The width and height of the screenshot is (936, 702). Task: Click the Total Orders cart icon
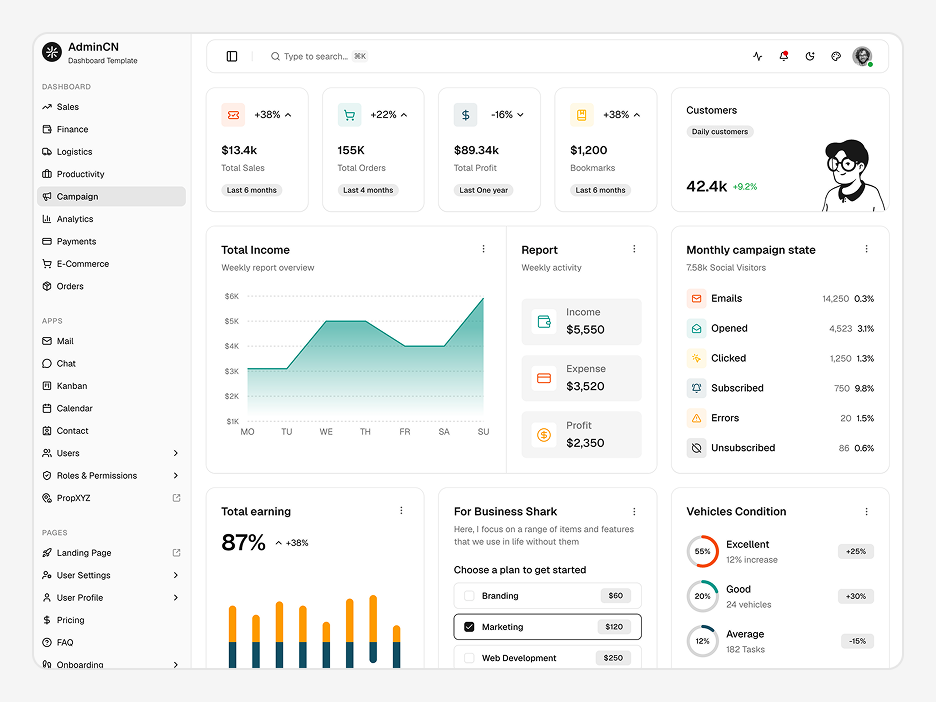[x=349, y=115]
